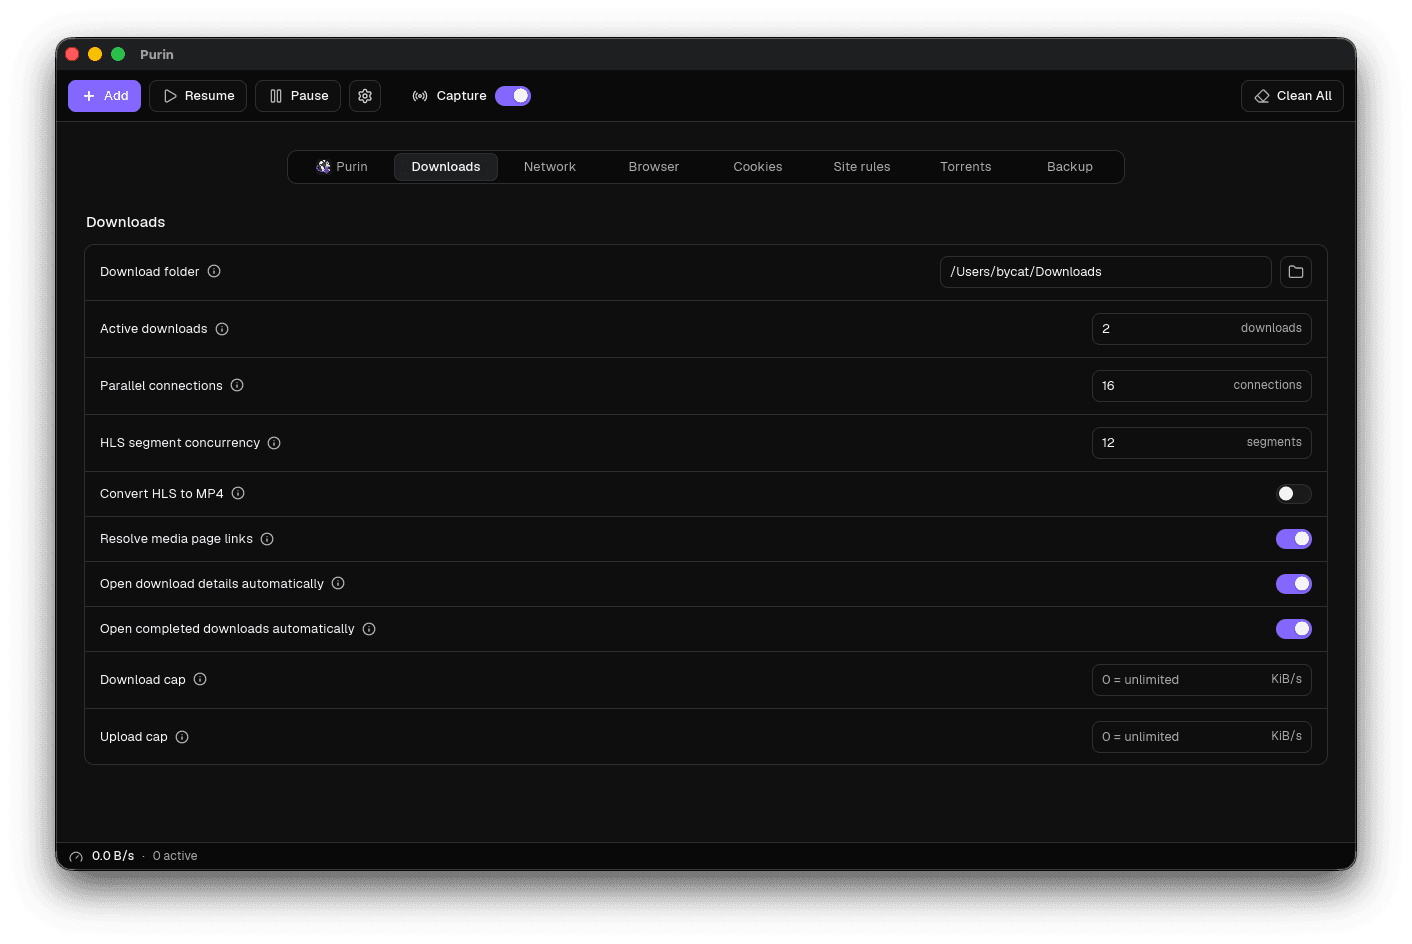1412x944 pixels.
Task: Click info icon next to Download folder
Action: 214,271
